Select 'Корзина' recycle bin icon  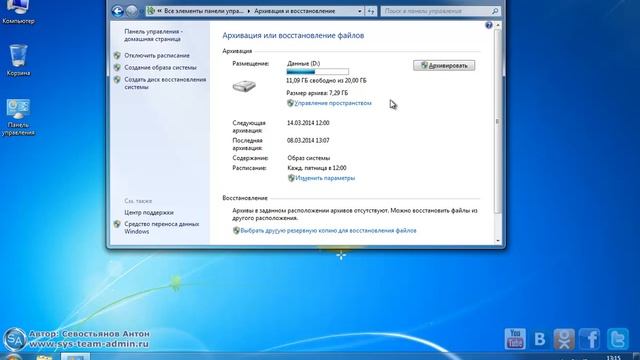(x=18, y=60)
